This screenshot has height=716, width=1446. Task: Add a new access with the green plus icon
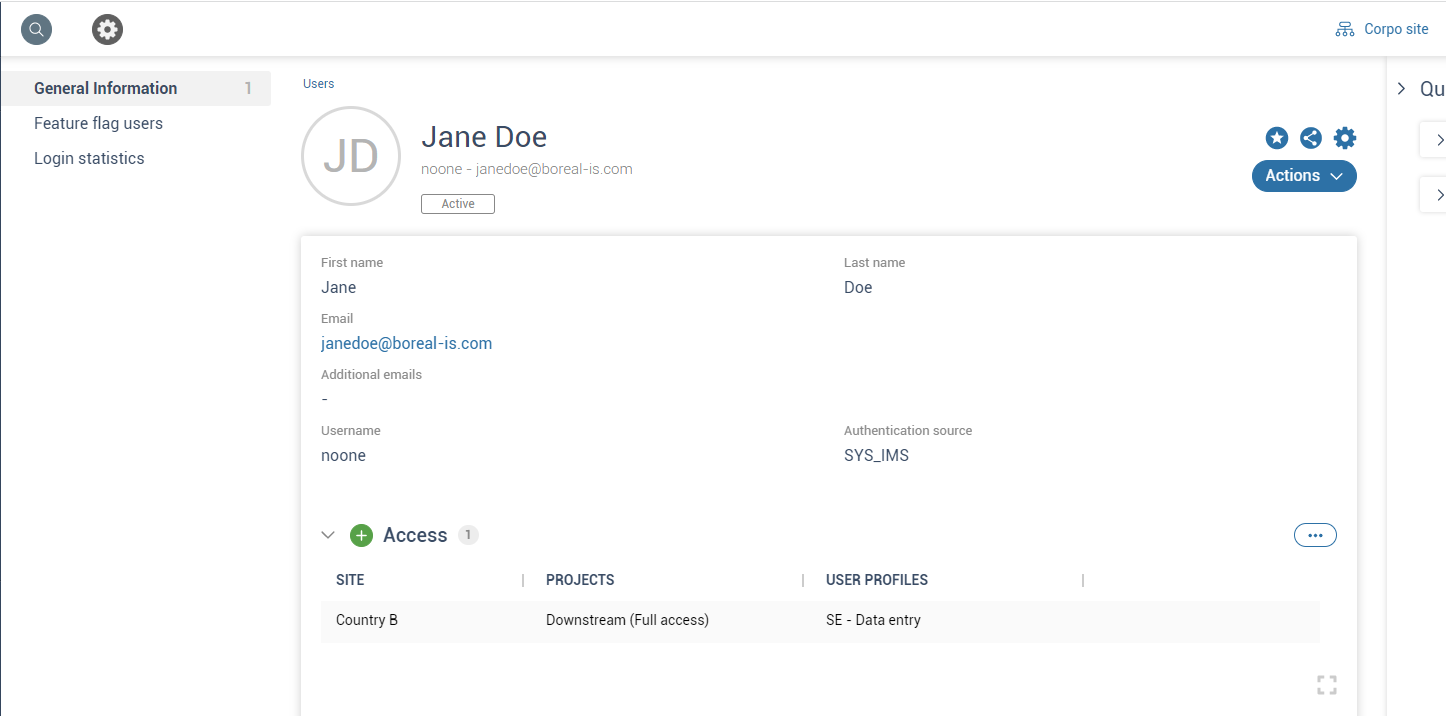[361, 535]
